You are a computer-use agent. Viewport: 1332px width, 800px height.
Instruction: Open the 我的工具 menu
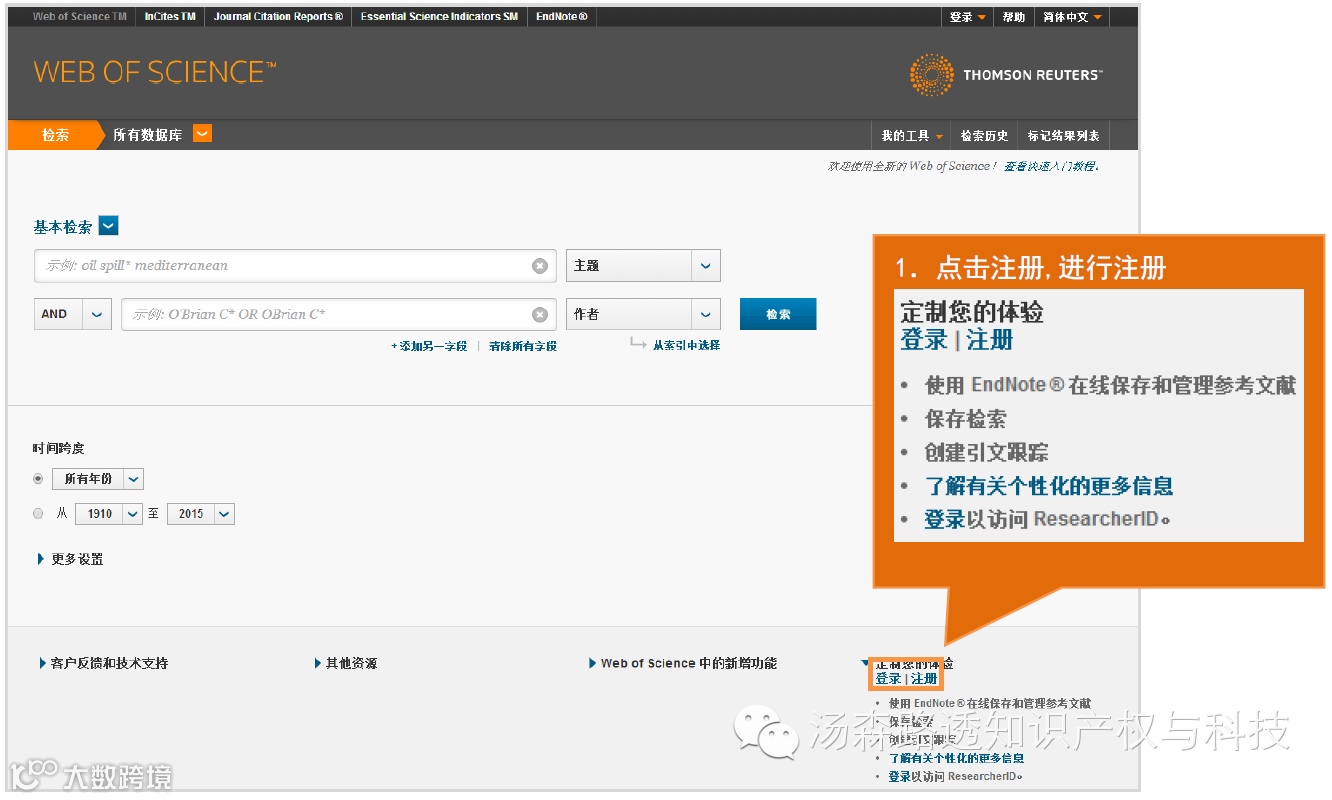click(912, 136)
